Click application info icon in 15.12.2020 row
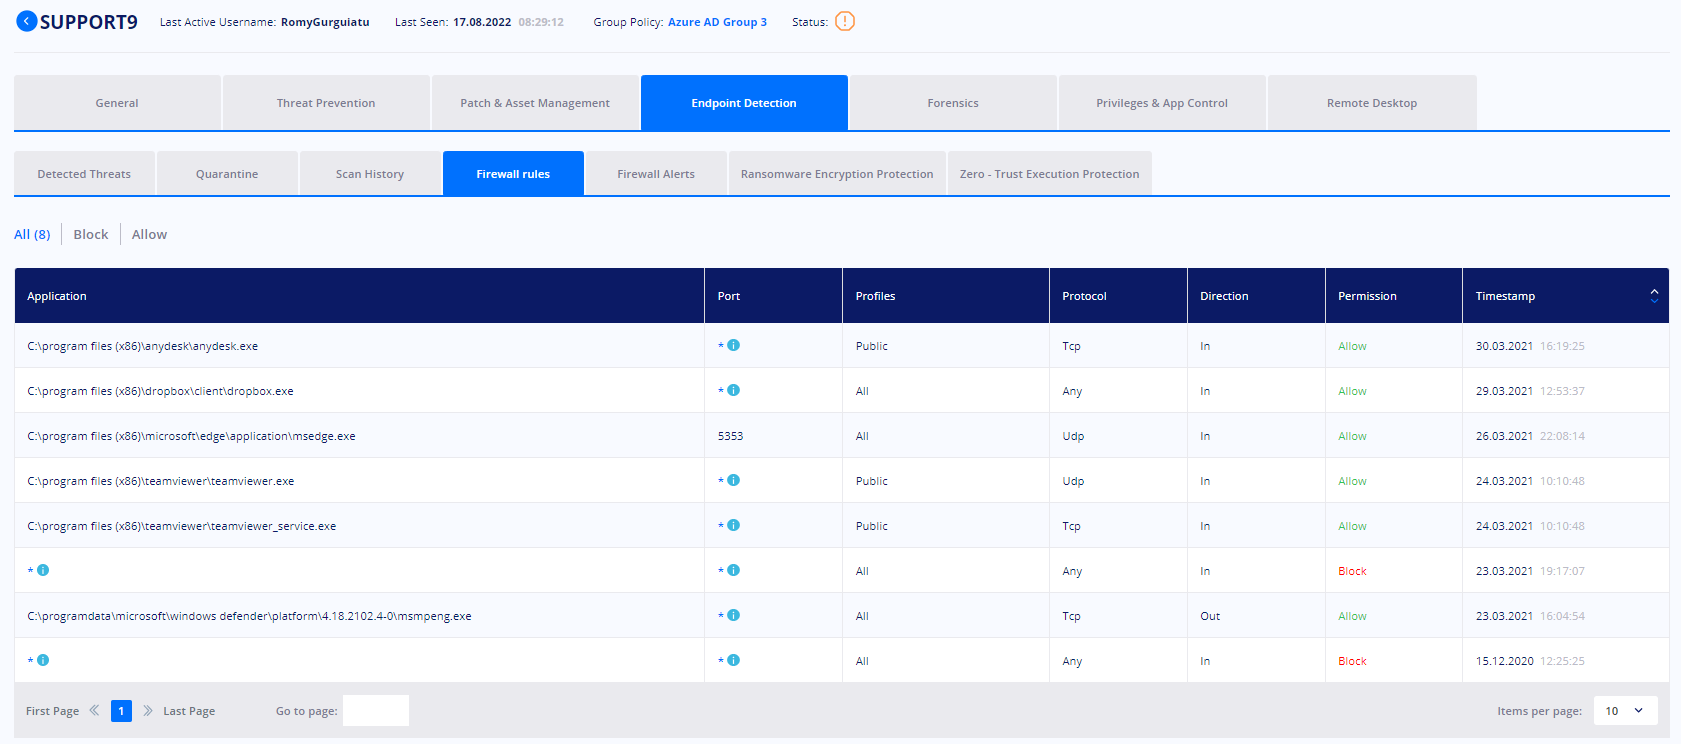The image size is (1681, 744). coord(43,660)
